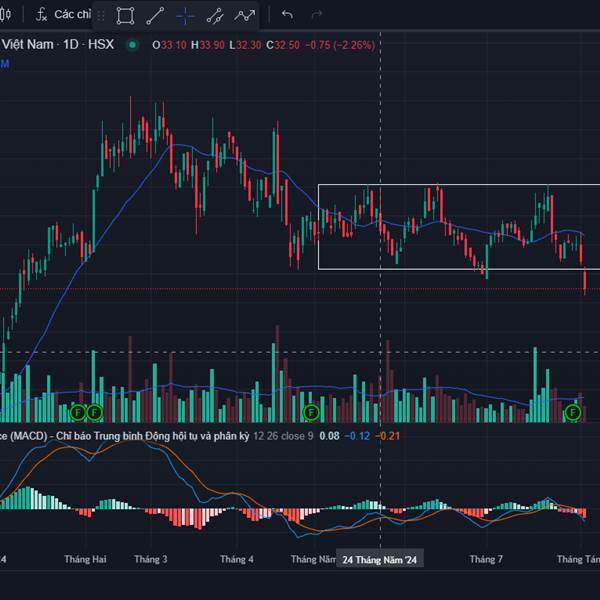The width and height of the screenshot is (600, 600).
Task: Click F event marker near Tháng Tám
Action: (x=573, y=412)
